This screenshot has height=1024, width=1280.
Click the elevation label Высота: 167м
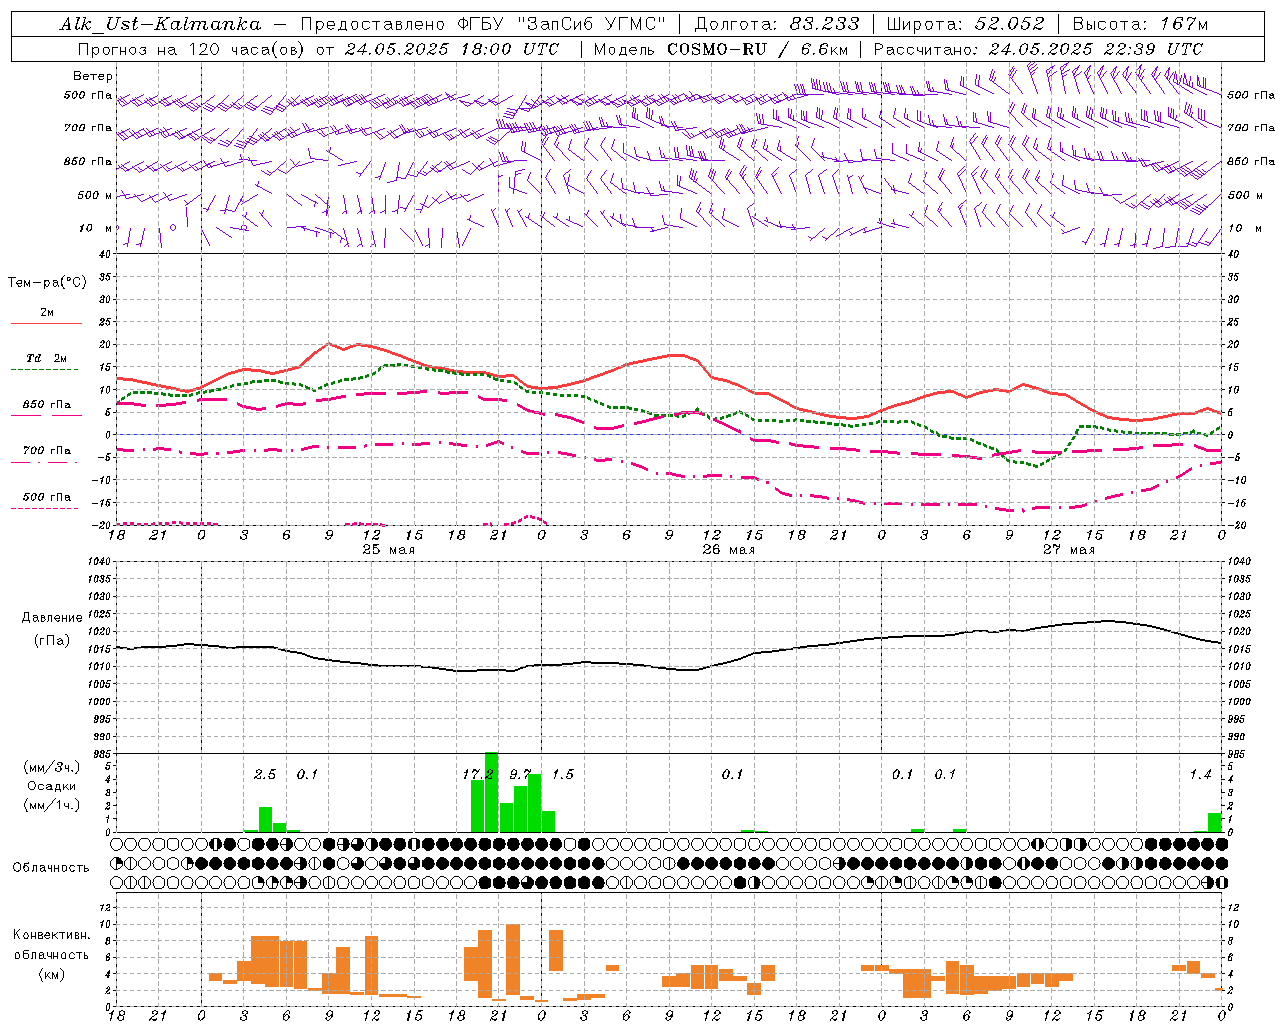pyautogui.click(x=1140, y=24)
